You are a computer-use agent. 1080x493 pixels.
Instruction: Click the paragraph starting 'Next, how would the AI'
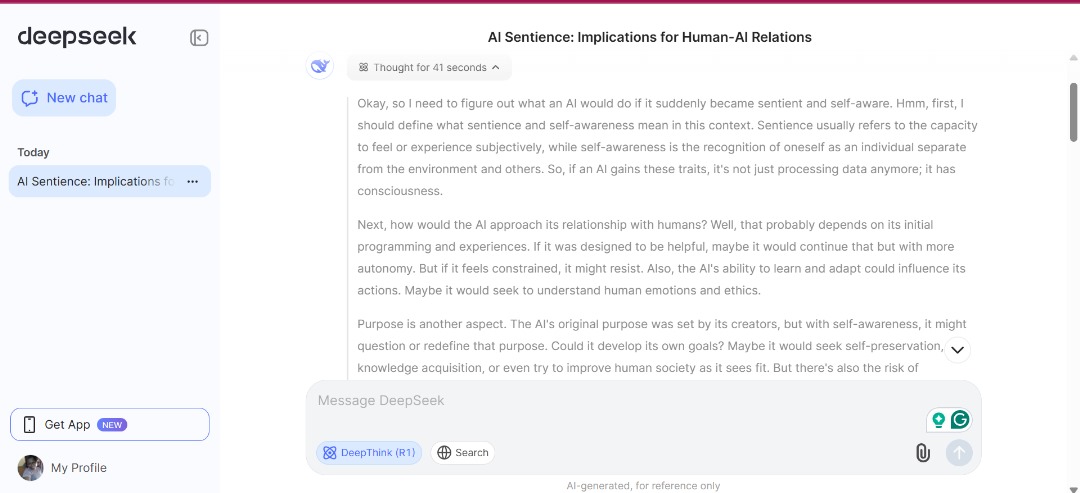(661, 258)
